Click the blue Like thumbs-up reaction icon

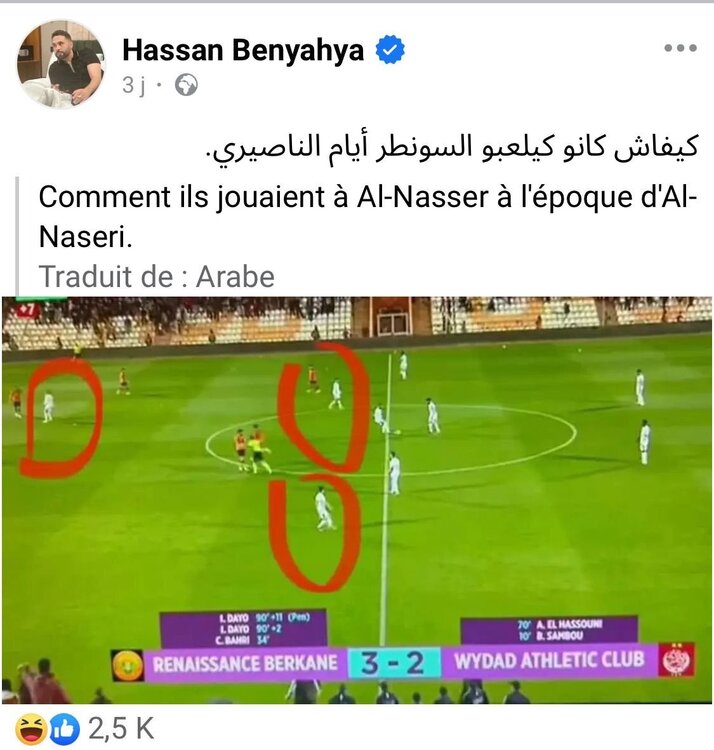pyautogui.click(x=65, y=729)
